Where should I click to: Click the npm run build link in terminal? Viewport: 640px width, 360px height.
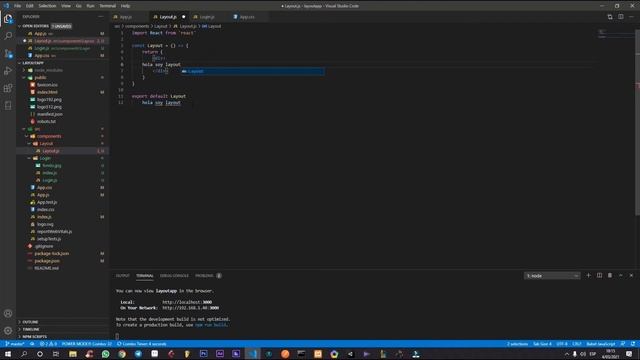coord(211,325)
